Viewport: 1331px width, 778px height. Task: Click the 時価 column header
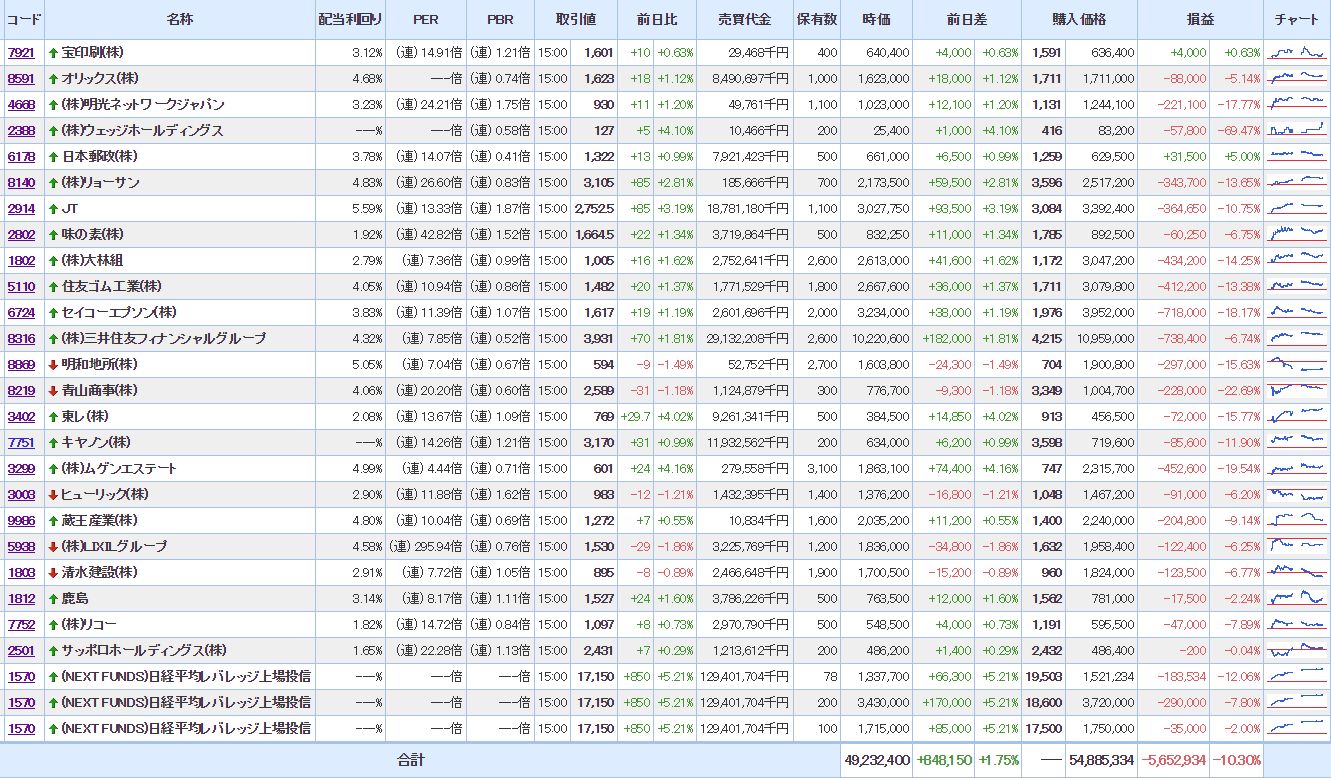877,20
